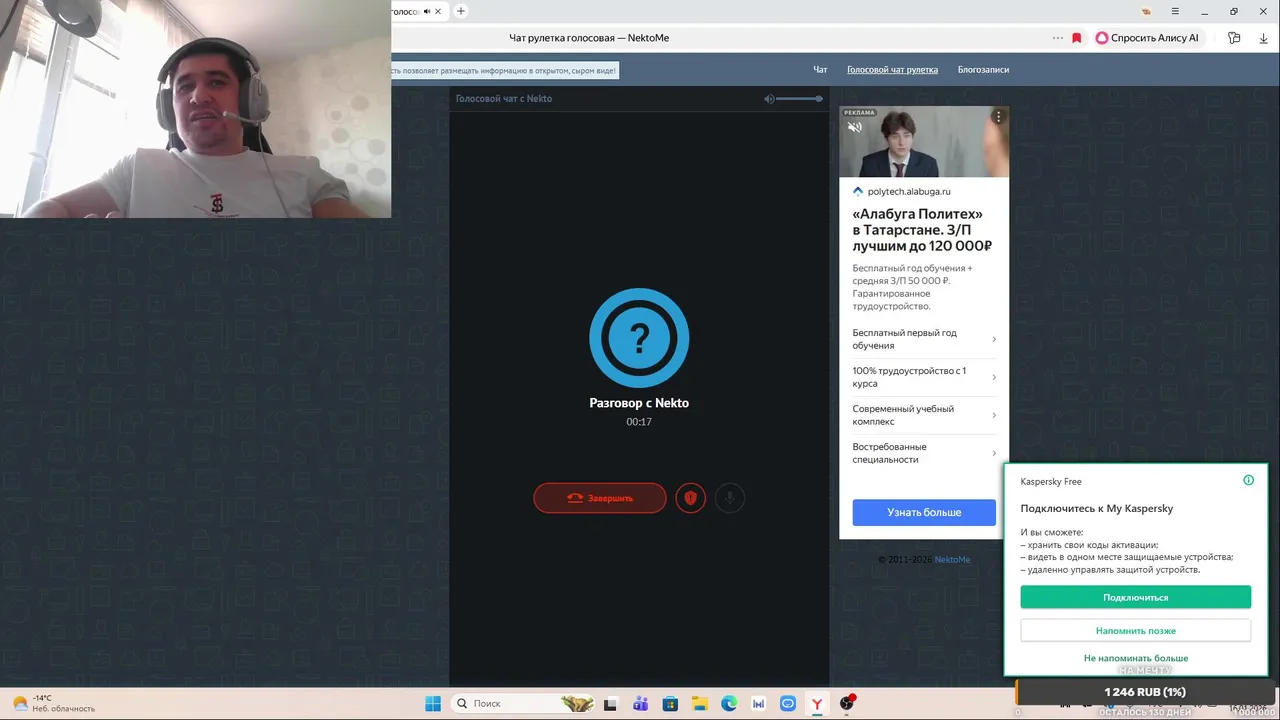
Task: Open browser downloads arrow
Action: 1263,38
